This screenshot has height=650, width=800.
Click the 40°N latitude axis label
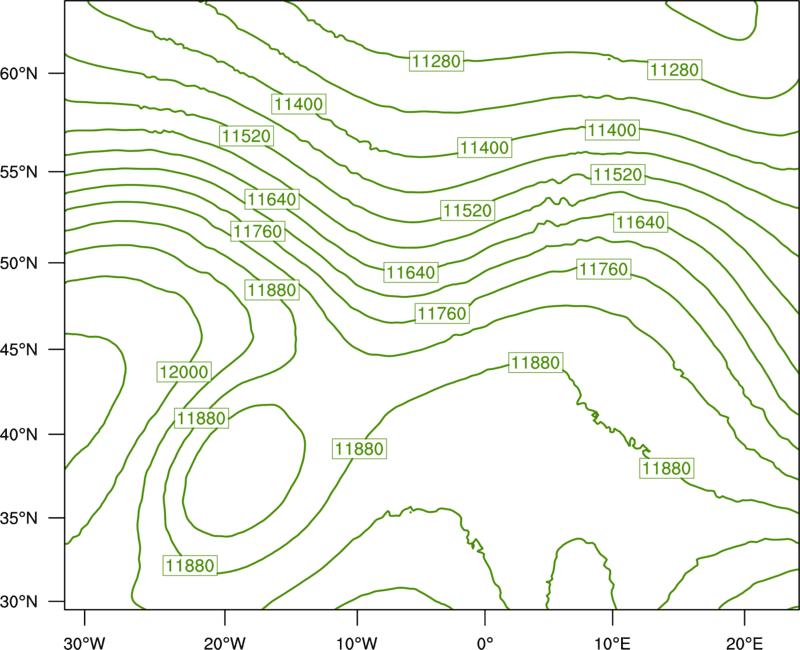tap(19, 435)
